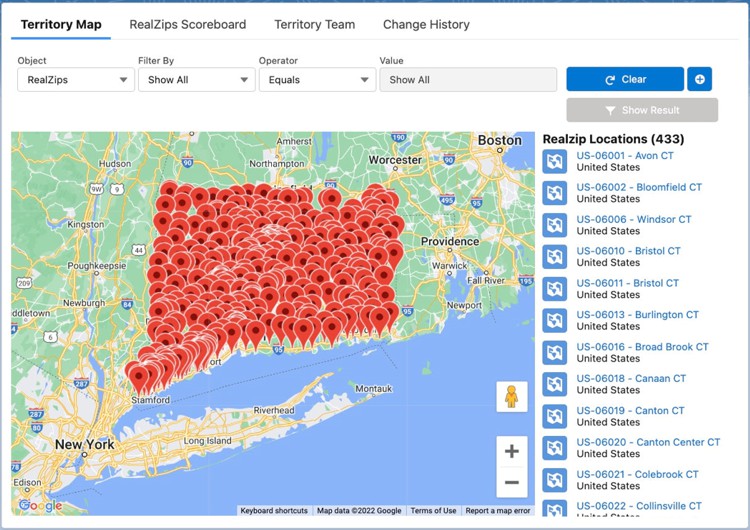Switch to RealZips Scoreboard tab

pyautogui.click(x=188, y=24)
